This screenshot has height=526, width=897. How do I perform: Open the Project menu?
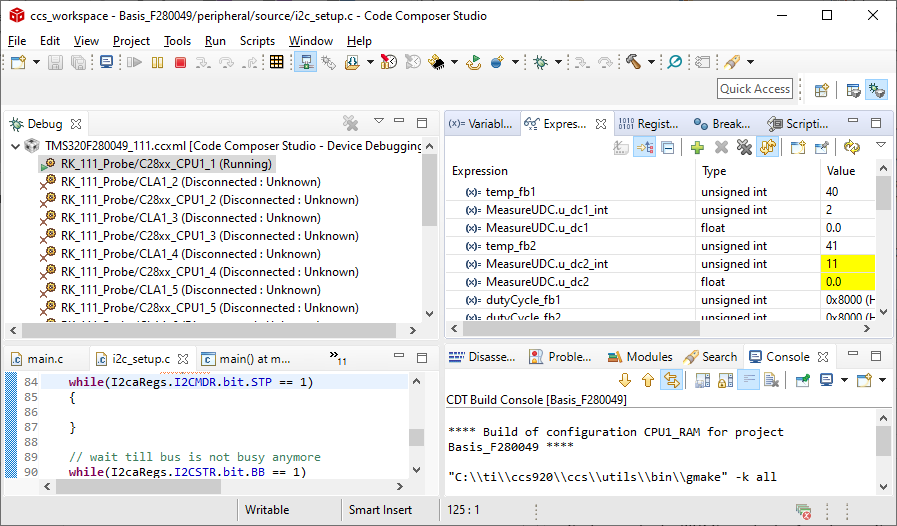point(131,41)
